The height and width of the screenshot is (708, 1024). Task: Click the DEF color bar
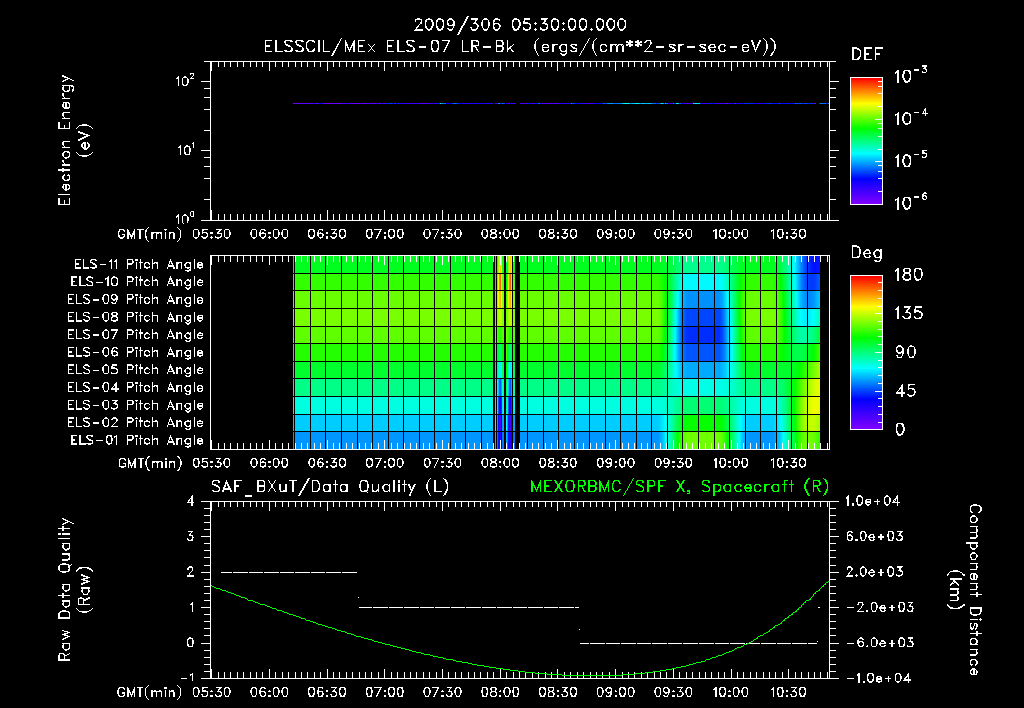click(x=866, y=141)
